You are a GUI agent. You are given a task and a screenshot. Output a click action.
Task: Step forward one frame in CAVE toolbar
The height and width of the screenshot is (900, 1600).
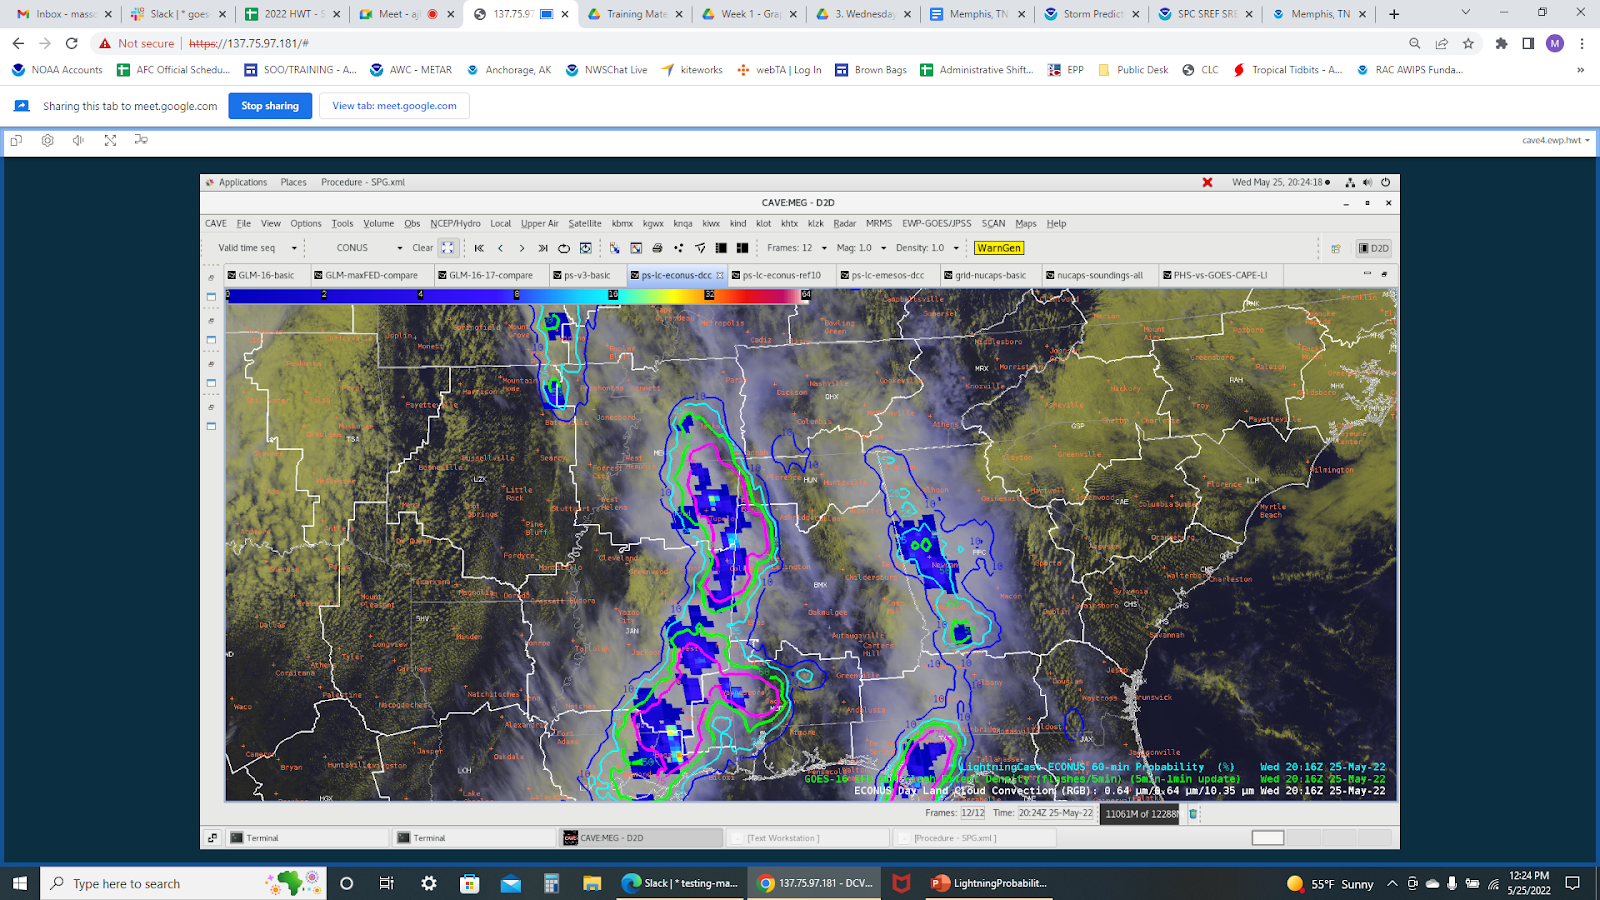pos(521,248)
